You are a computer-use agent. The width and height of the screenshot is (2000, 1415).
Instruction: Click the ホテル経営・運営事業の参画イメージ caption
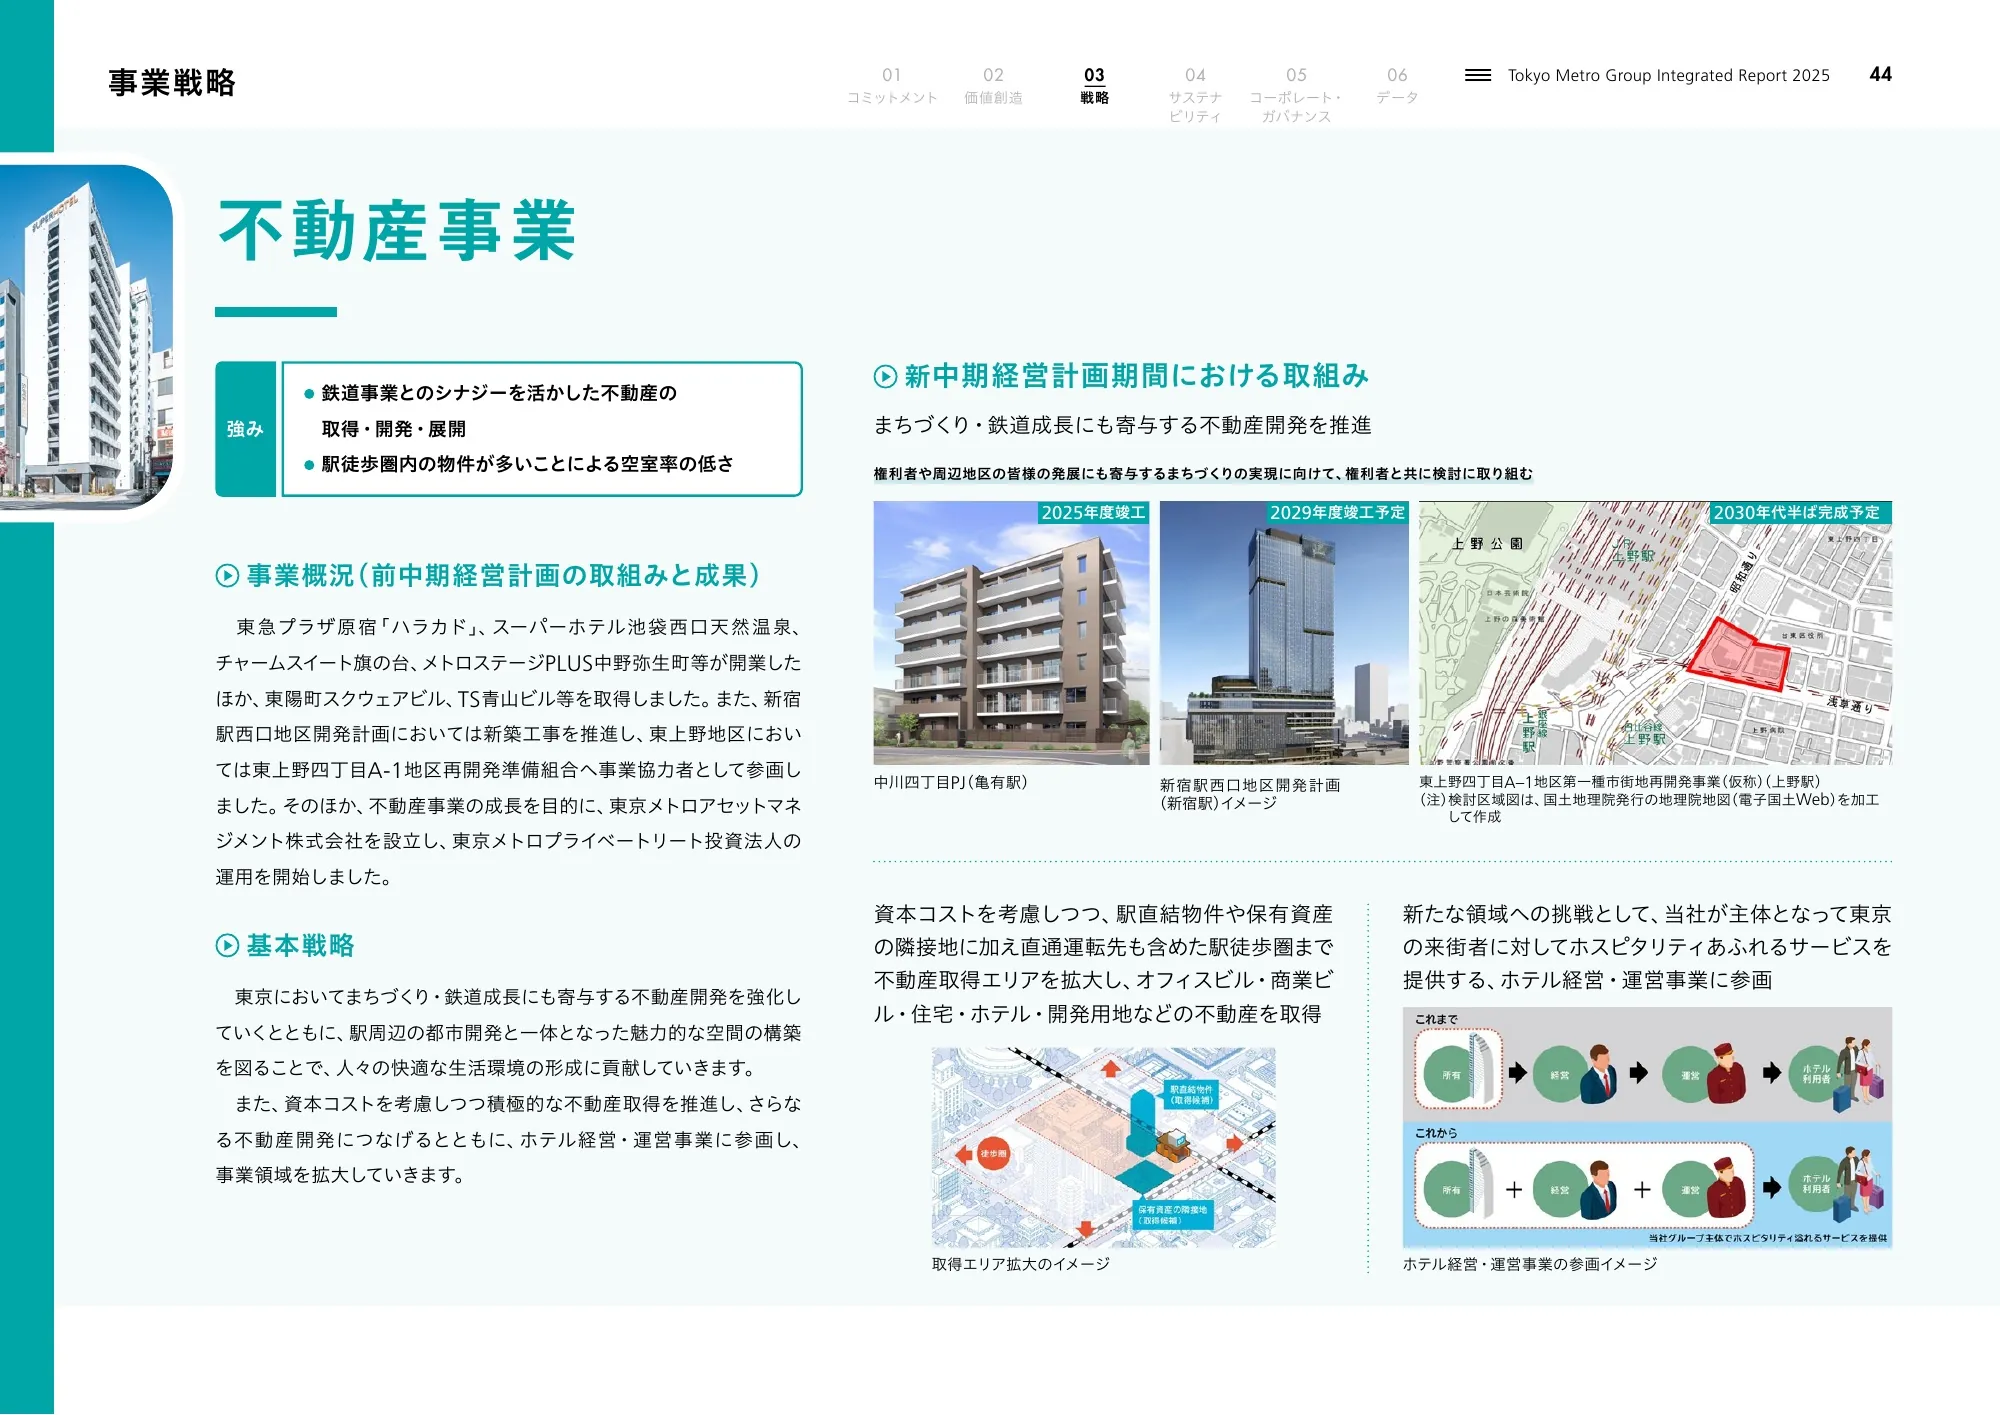[x=1530, y=1264]
